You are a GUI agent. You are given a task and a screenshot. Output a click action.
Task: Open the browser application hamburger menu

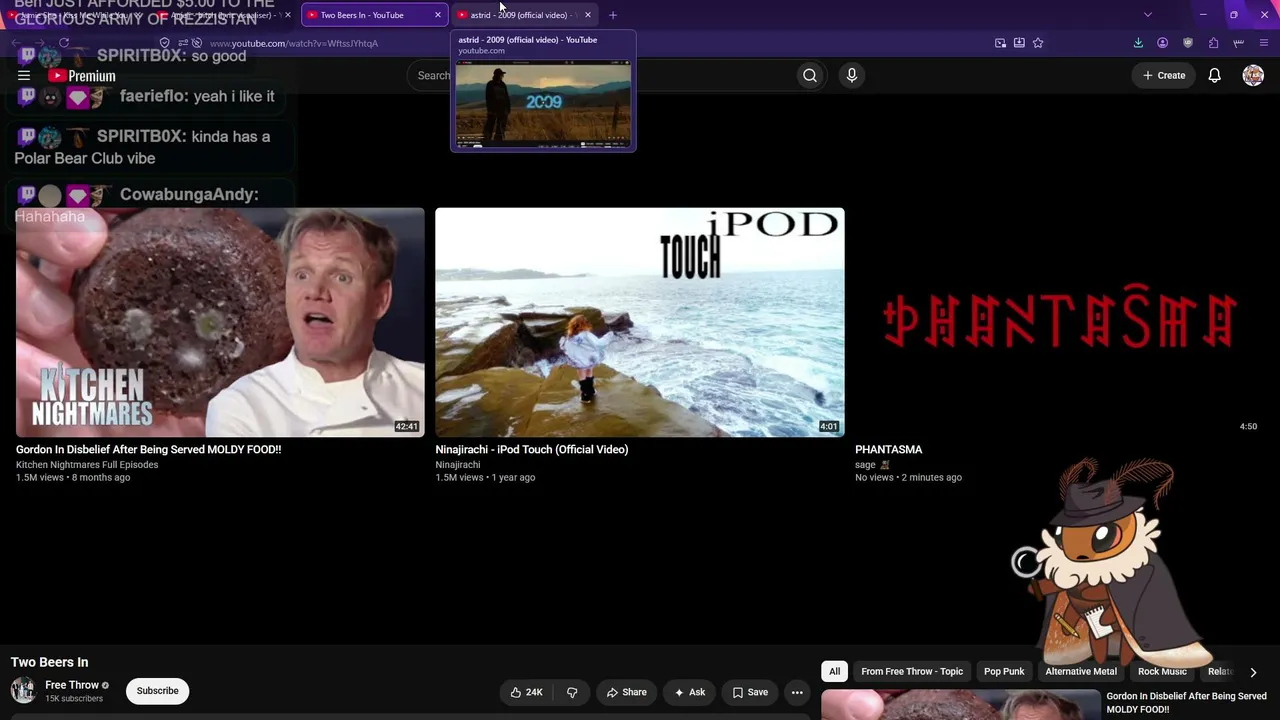1264,43
